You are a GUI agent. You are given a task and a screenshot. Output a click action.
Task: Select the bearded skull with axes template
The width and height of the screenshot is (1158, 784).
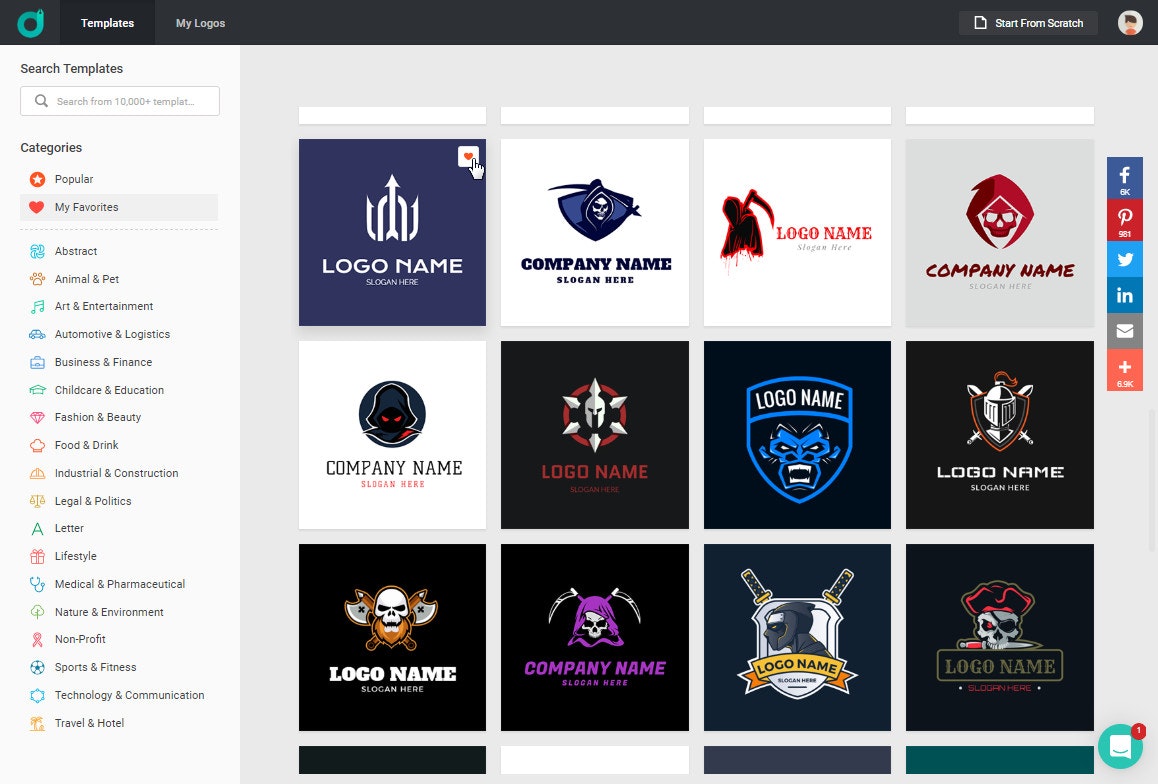[392, 638]
